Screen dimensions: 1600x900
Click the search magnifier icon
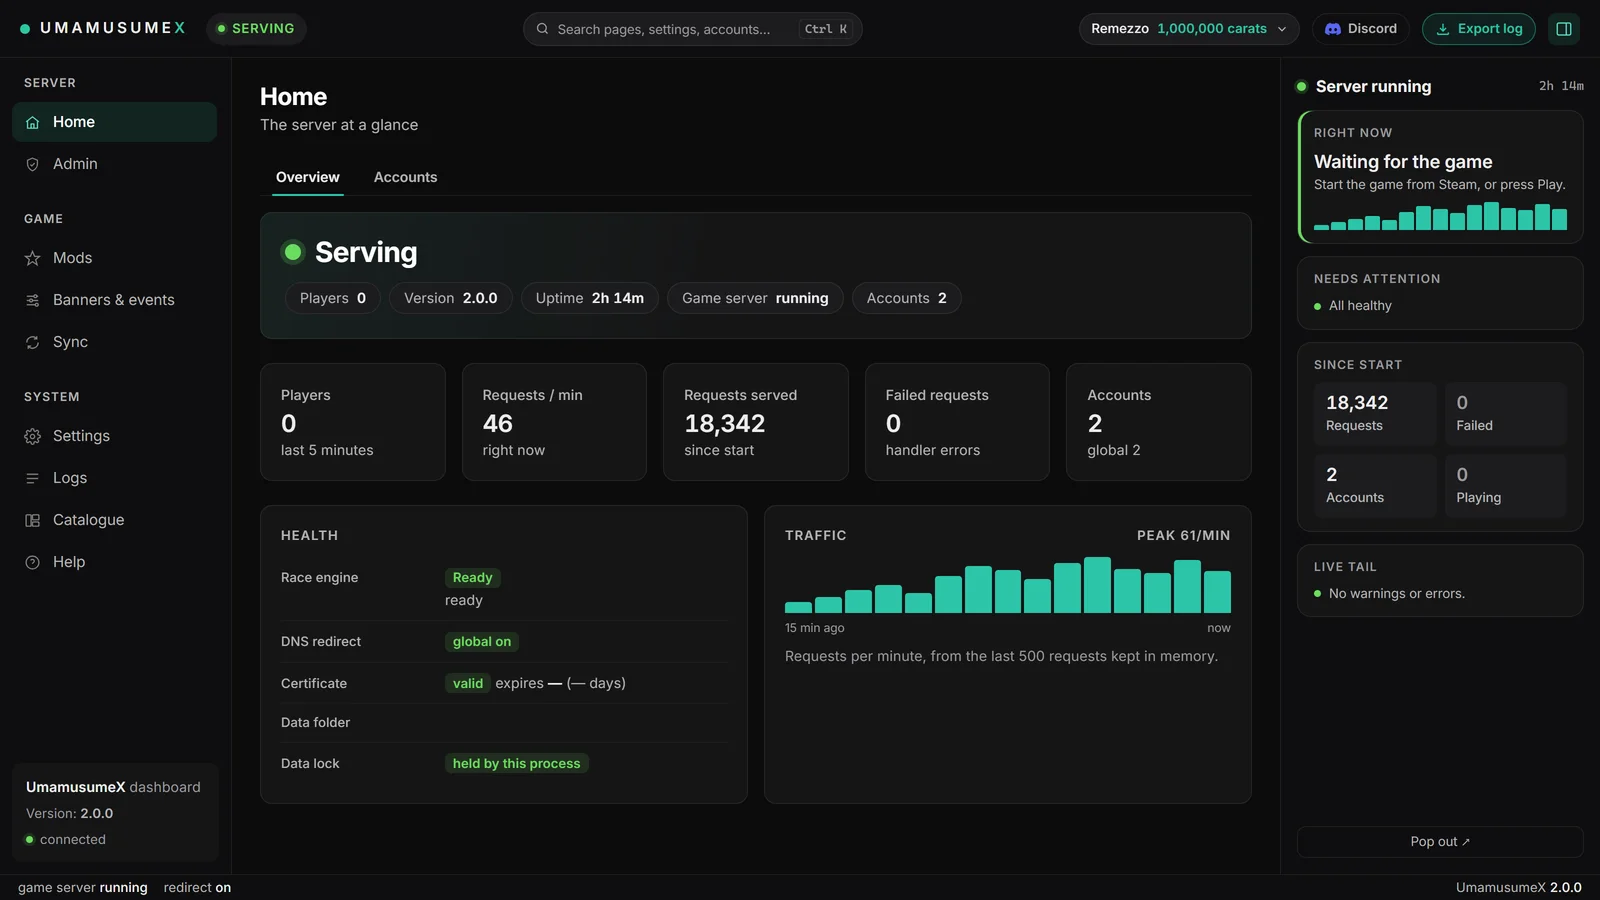pyautogui.click(x=542, y=29)
